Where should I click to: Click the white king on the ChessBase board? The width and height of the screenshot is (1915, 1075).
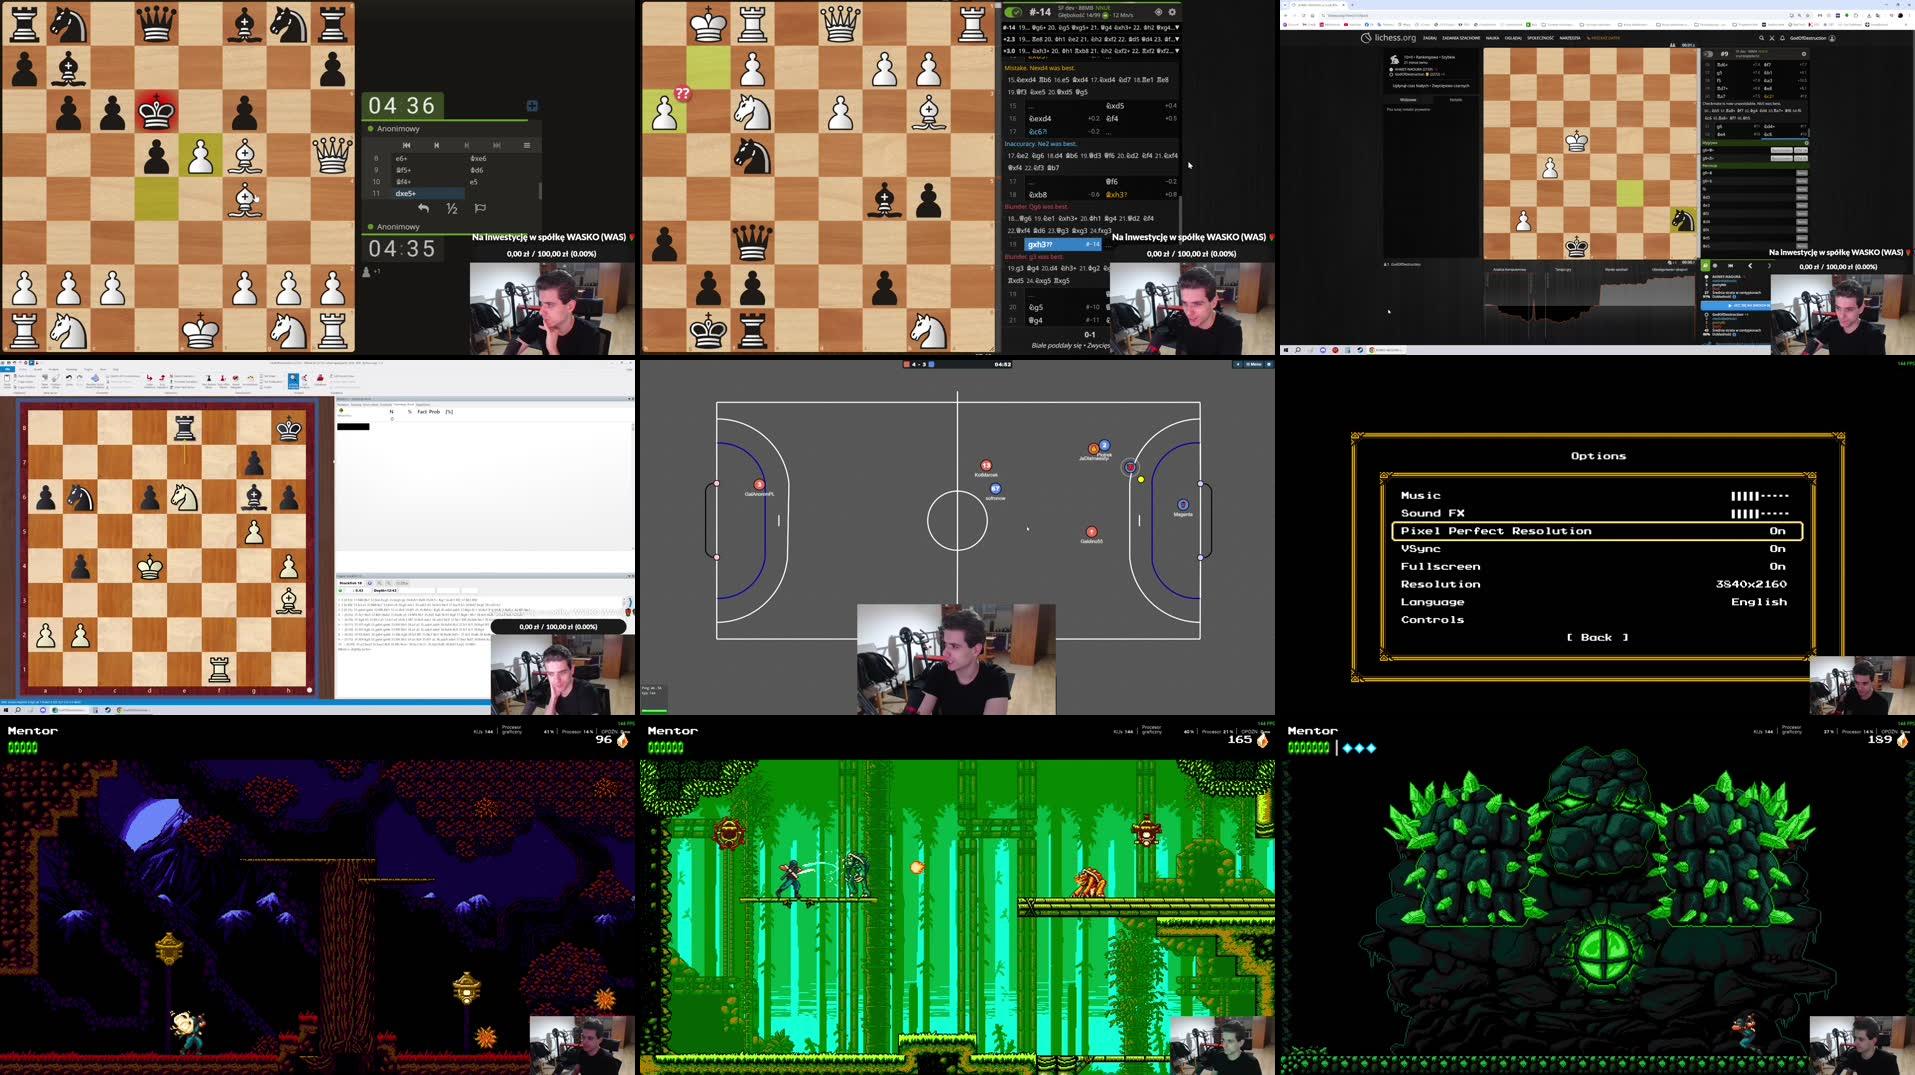[x=150, y=567]
